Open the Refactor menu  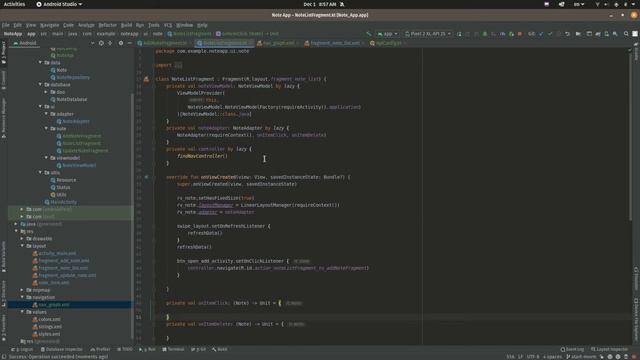[108, 25]
